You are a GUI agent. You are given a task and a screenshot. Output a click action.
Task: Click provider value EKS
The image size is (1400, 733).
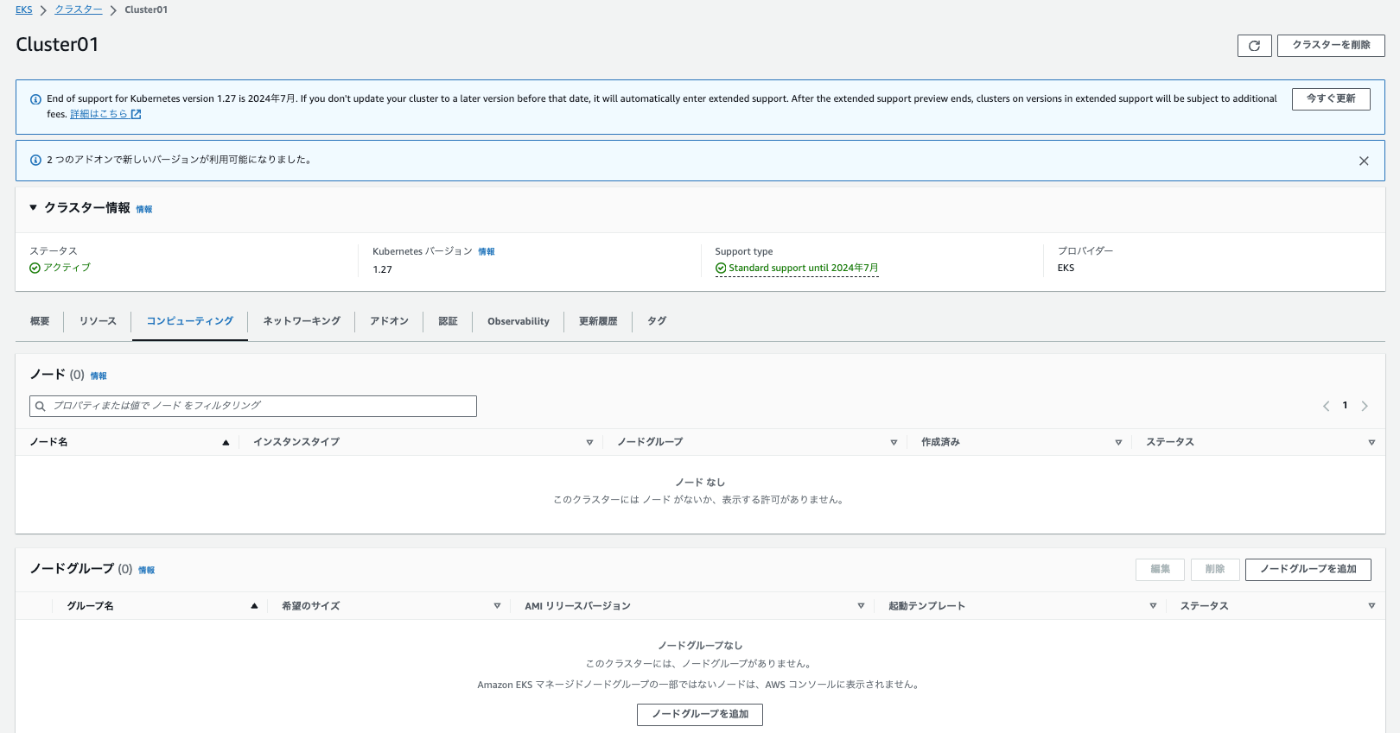pos(1066,268)
